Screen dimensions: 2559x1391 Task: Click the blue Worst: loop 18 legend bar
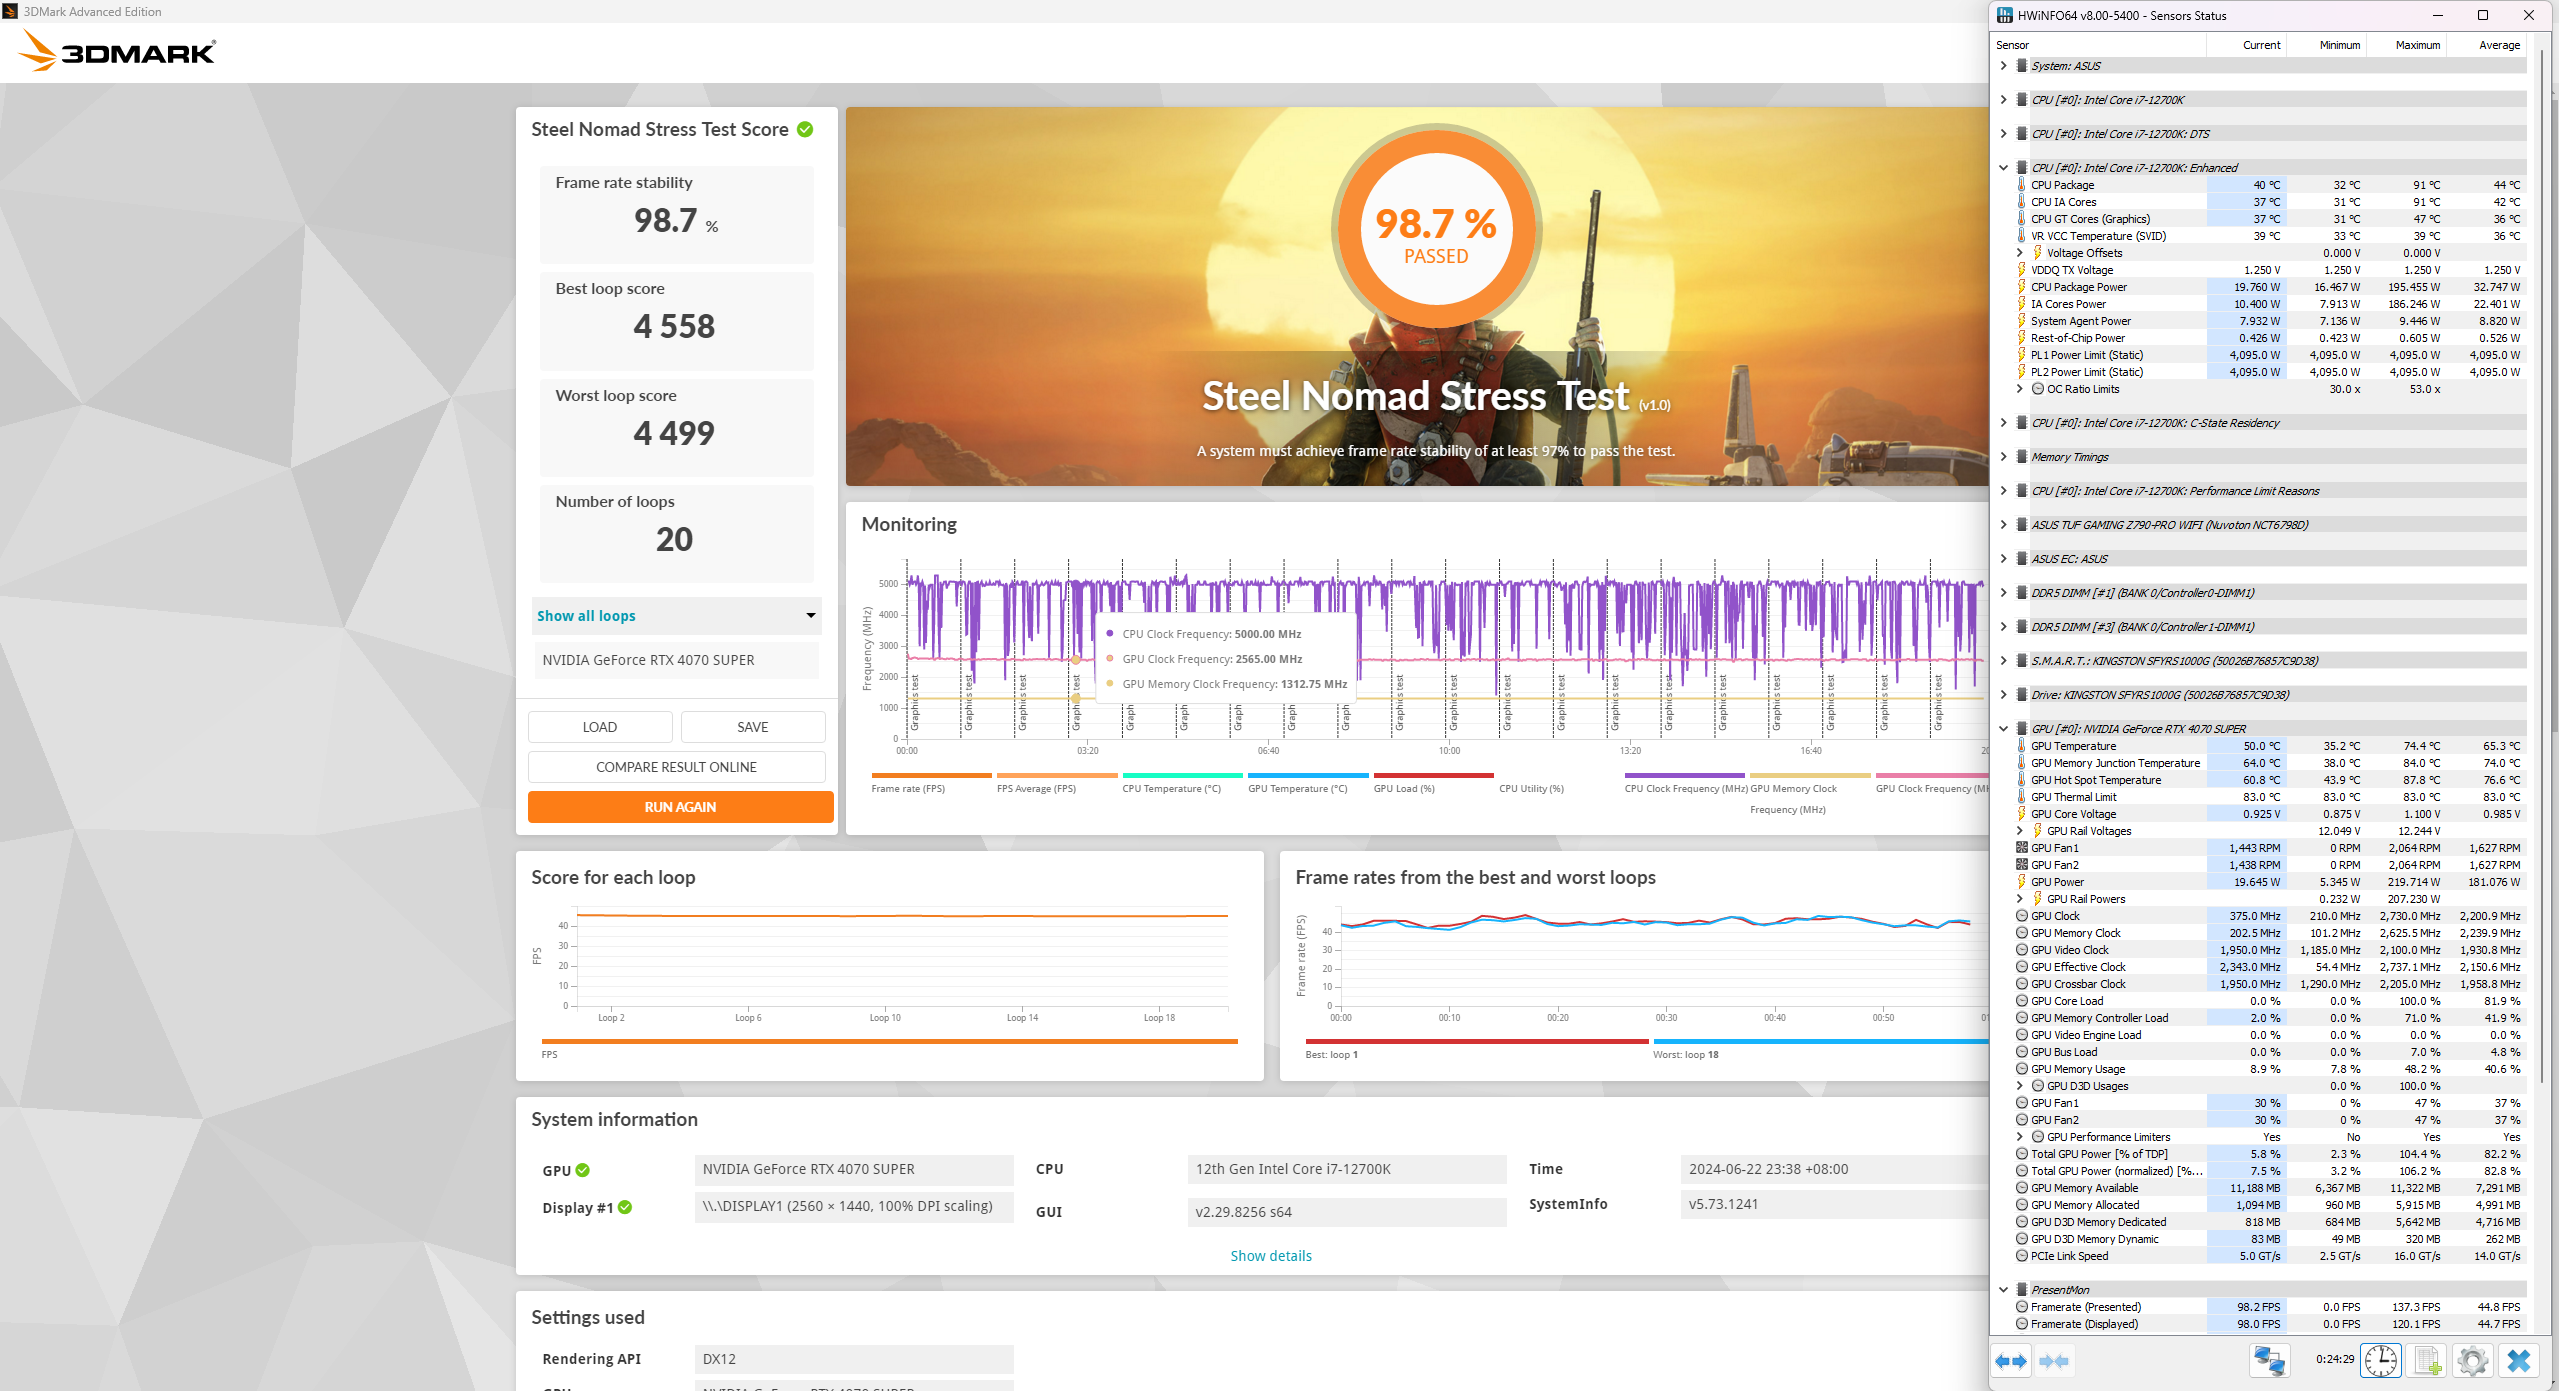(1820, 1041)
